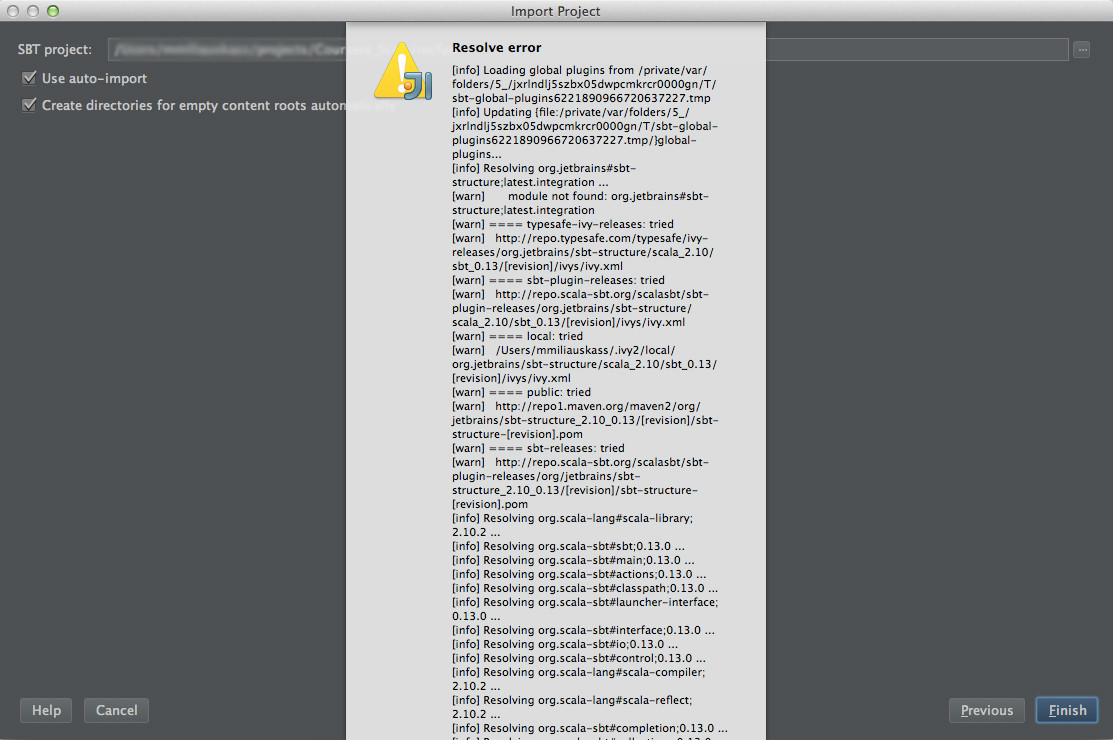Screen dimensions: 1113x740
Task: Cancel the SBT project import
Action: coord(116,710)
